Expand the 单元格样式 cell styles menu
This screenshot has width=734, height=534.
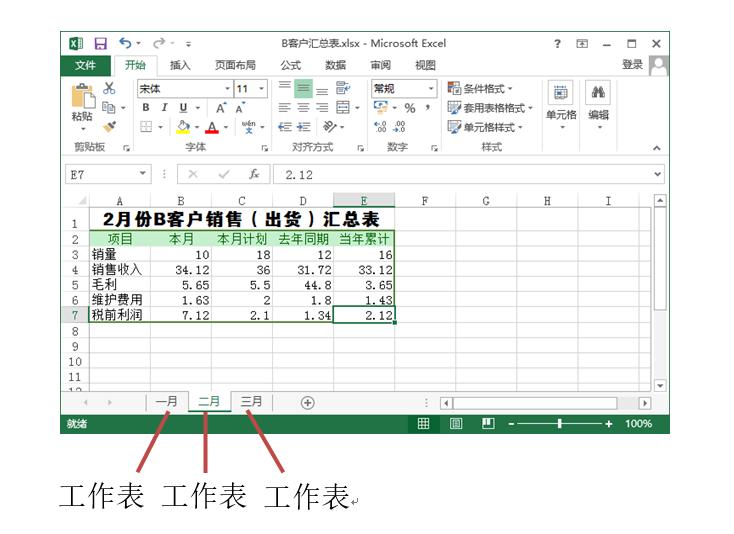[485, 127]
